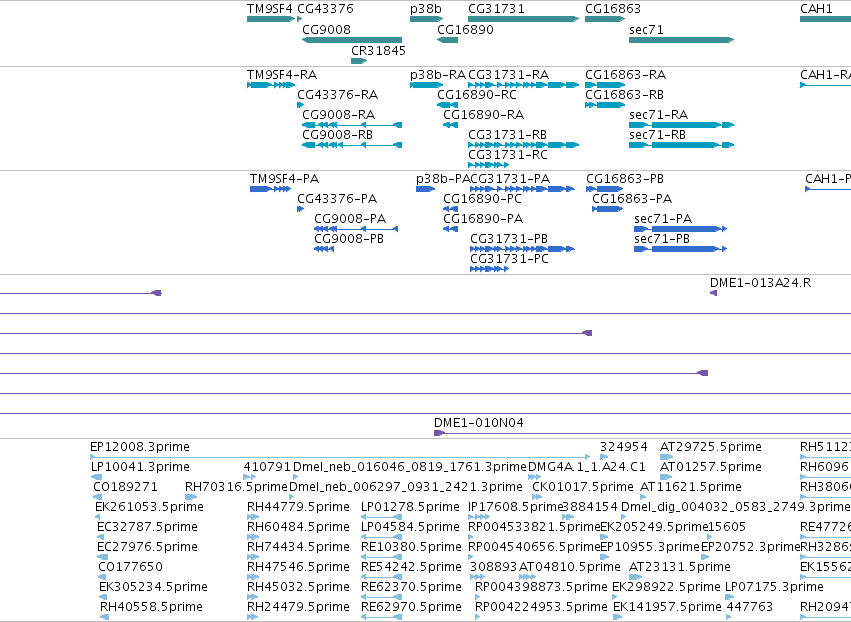This screenshot has height=622, width=851.
Task: Click EST RH40558.5prime
Action: point(104,617)
